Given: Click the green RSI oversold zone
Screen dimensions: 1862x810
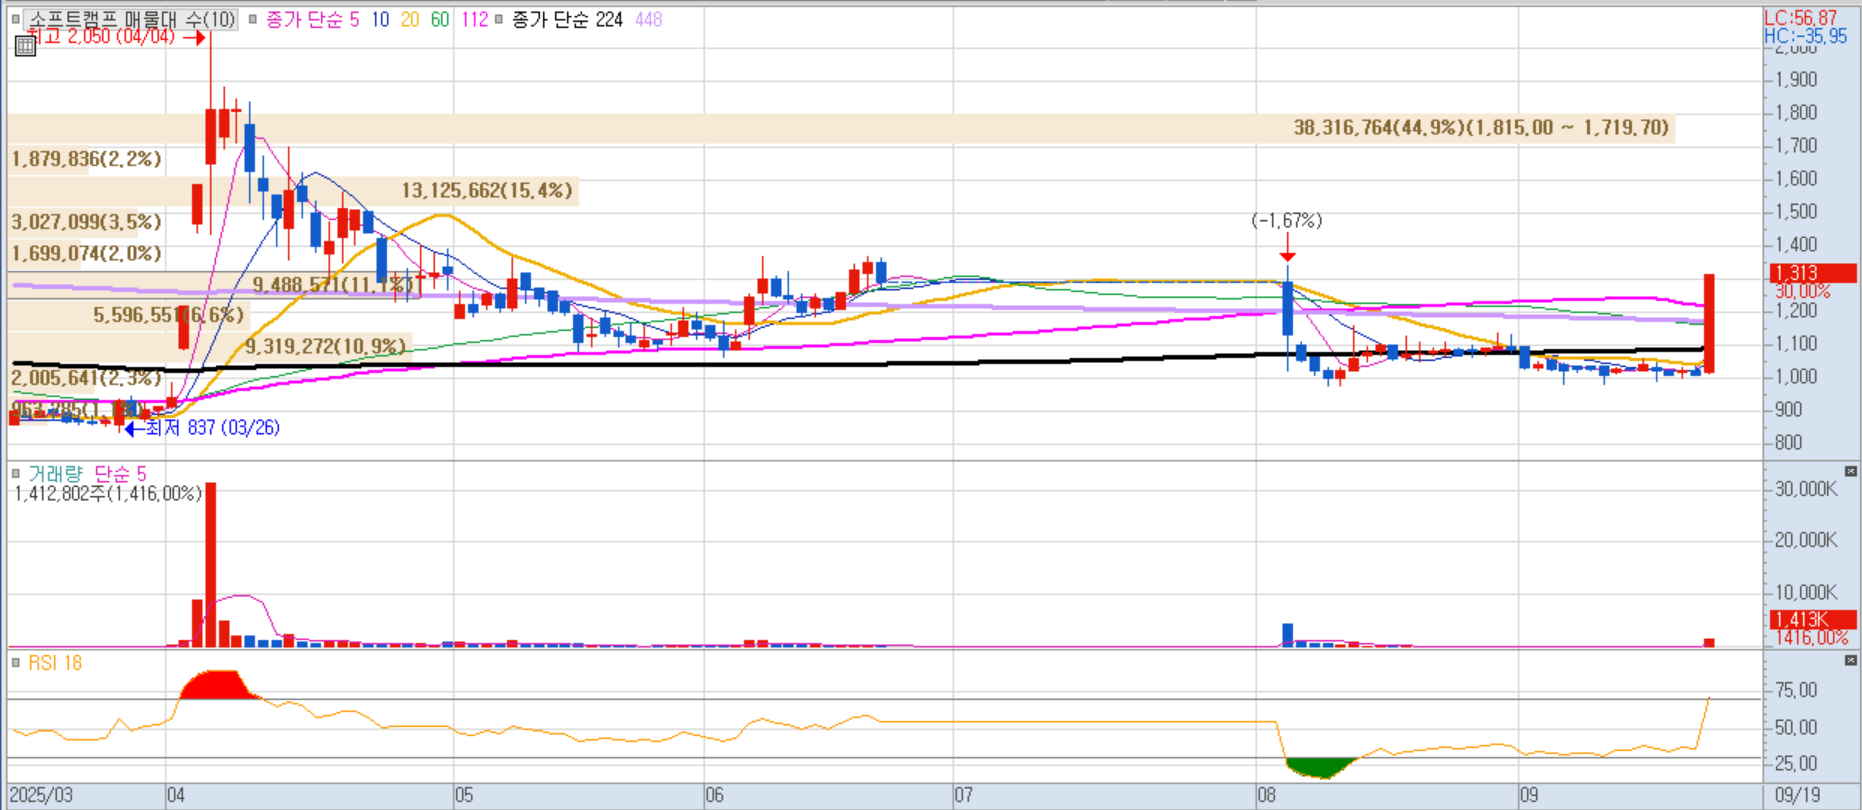Looking at the screenshot, I should coord(1320,768).
